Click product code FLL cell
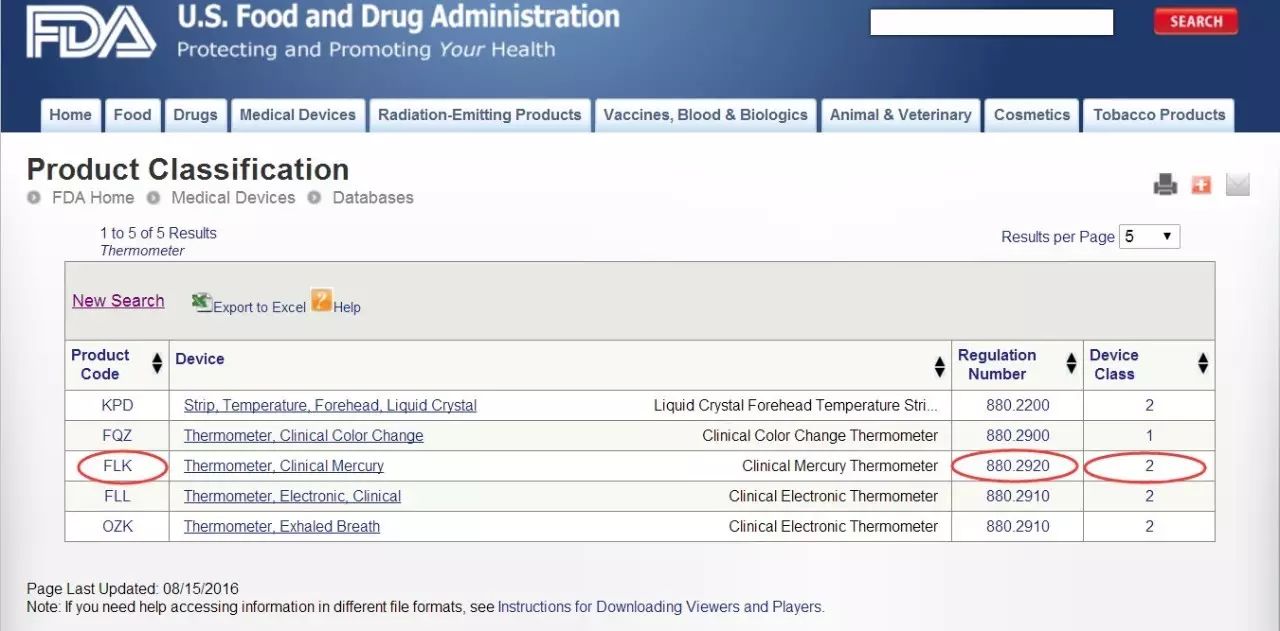Screen dimensions: 1280x631 tap(117, 496)
